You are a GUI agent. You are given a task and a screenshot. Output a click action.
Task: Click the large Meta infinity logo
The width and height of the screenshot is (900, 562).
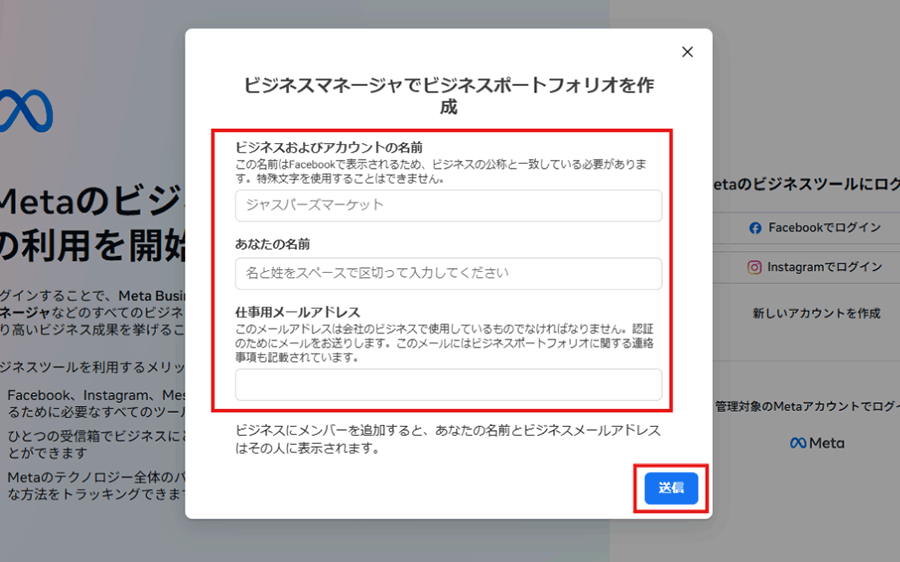(x=26, y=111)
